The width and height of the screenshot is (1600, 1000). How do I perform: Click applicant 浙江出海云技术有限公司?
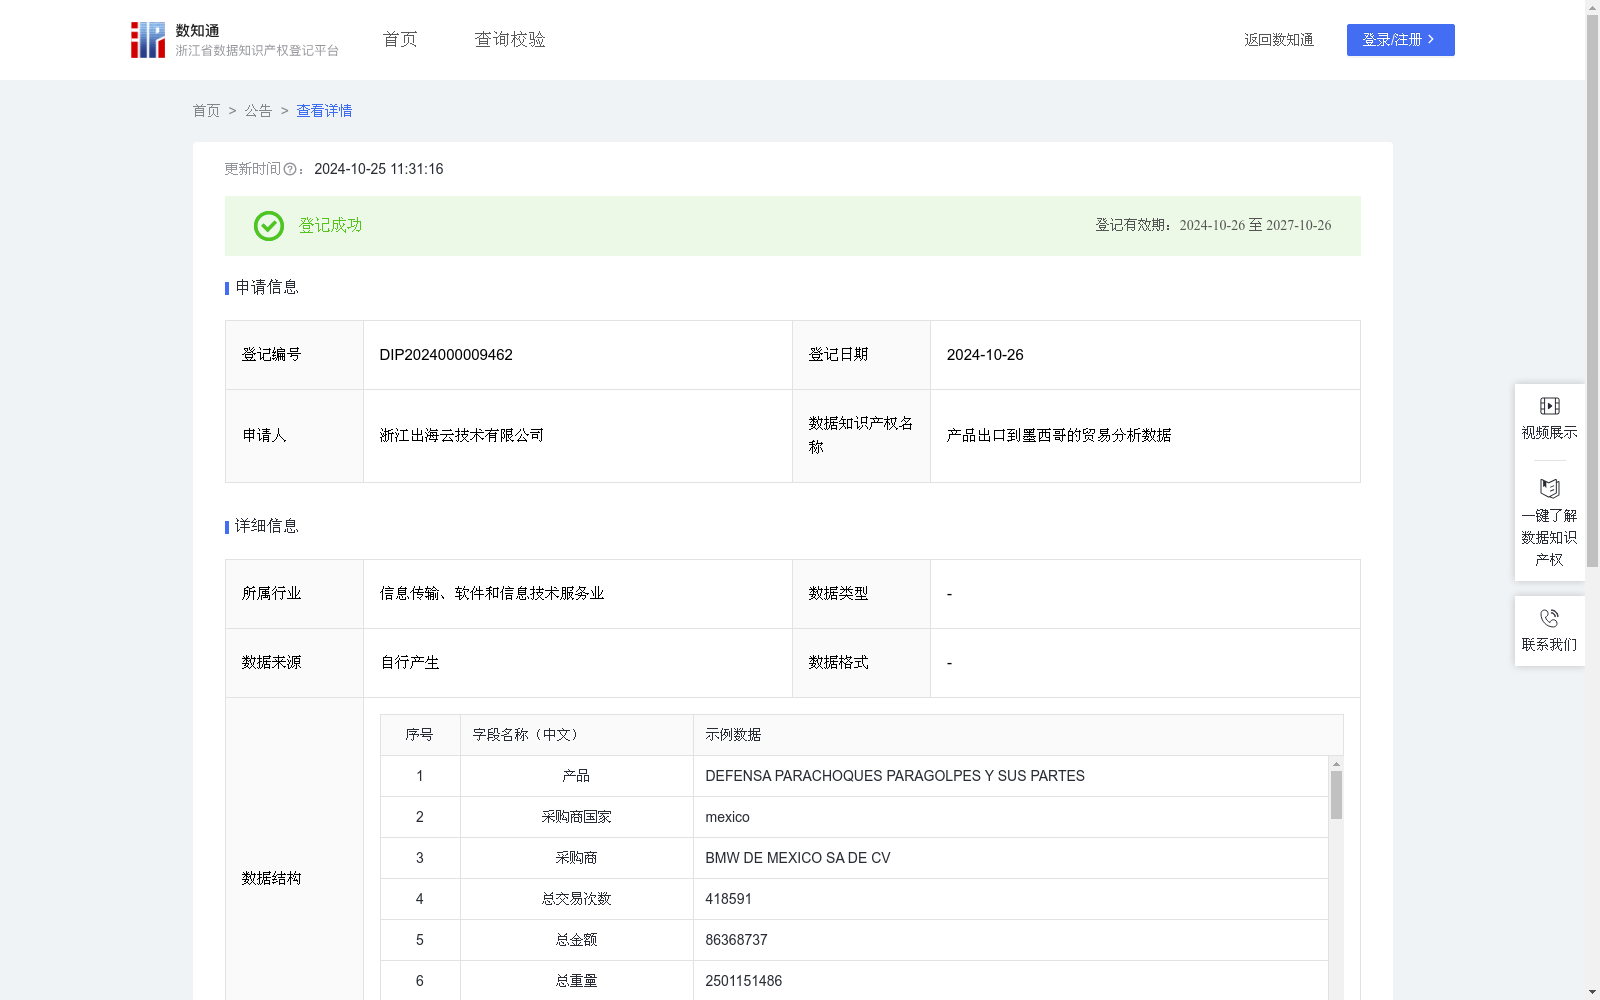point(462,435)
